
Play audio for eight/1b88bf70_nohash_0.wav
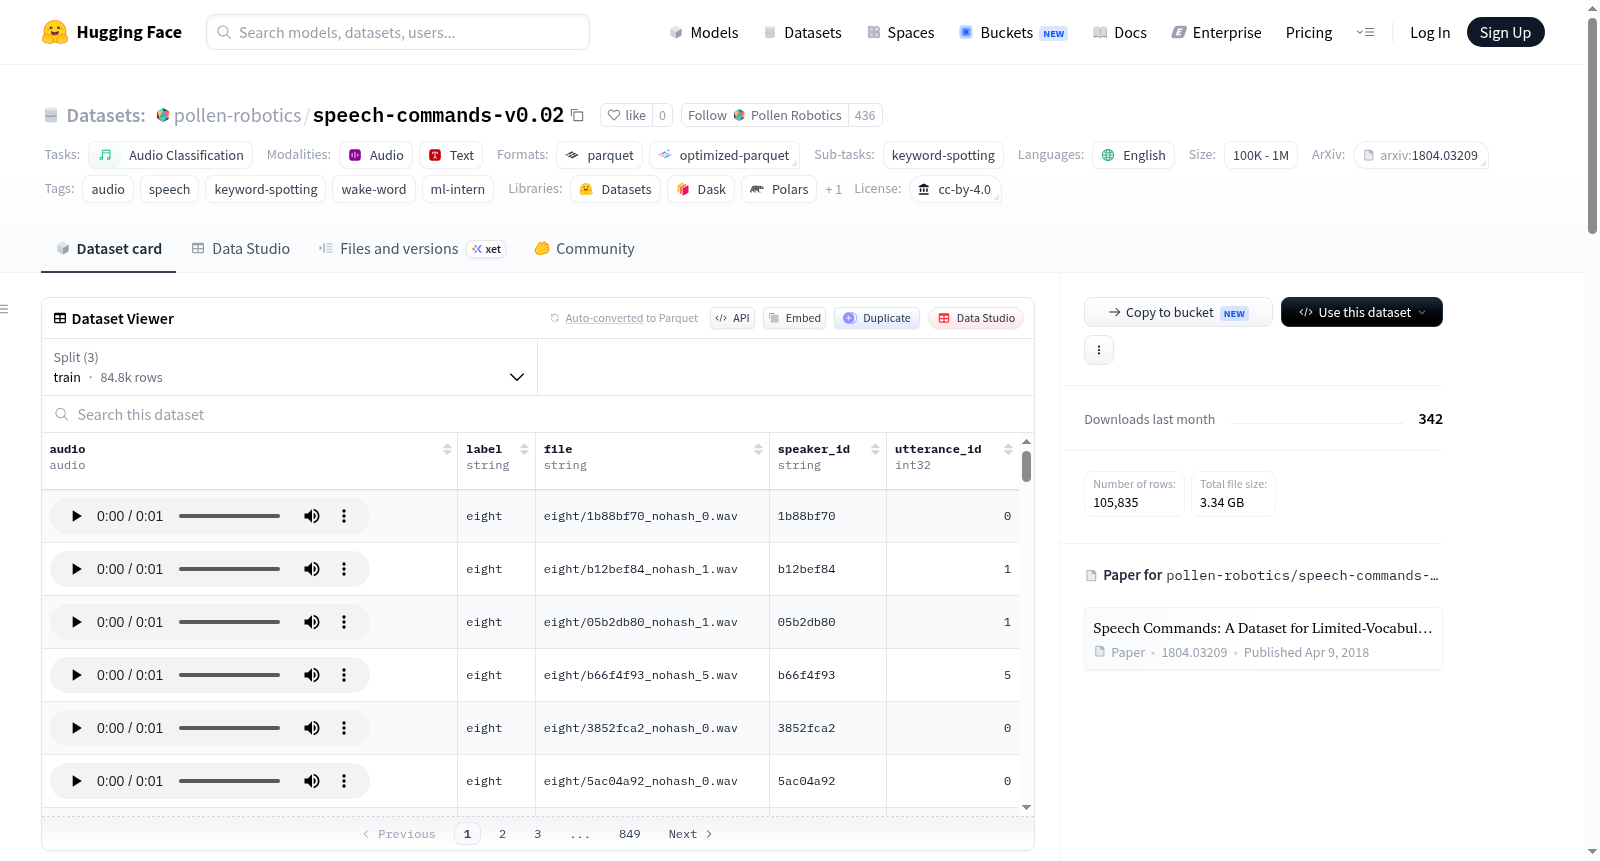click(76, 516)
